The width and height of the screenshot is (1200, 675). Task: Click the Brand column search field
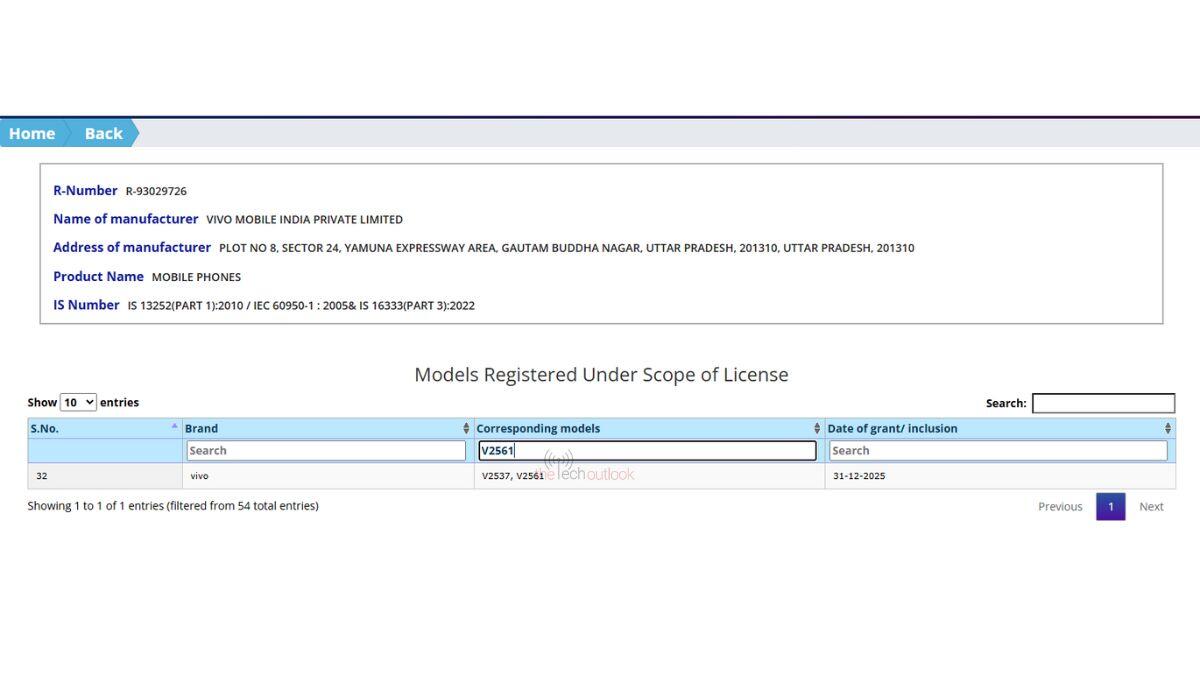[x=326, y=451]
